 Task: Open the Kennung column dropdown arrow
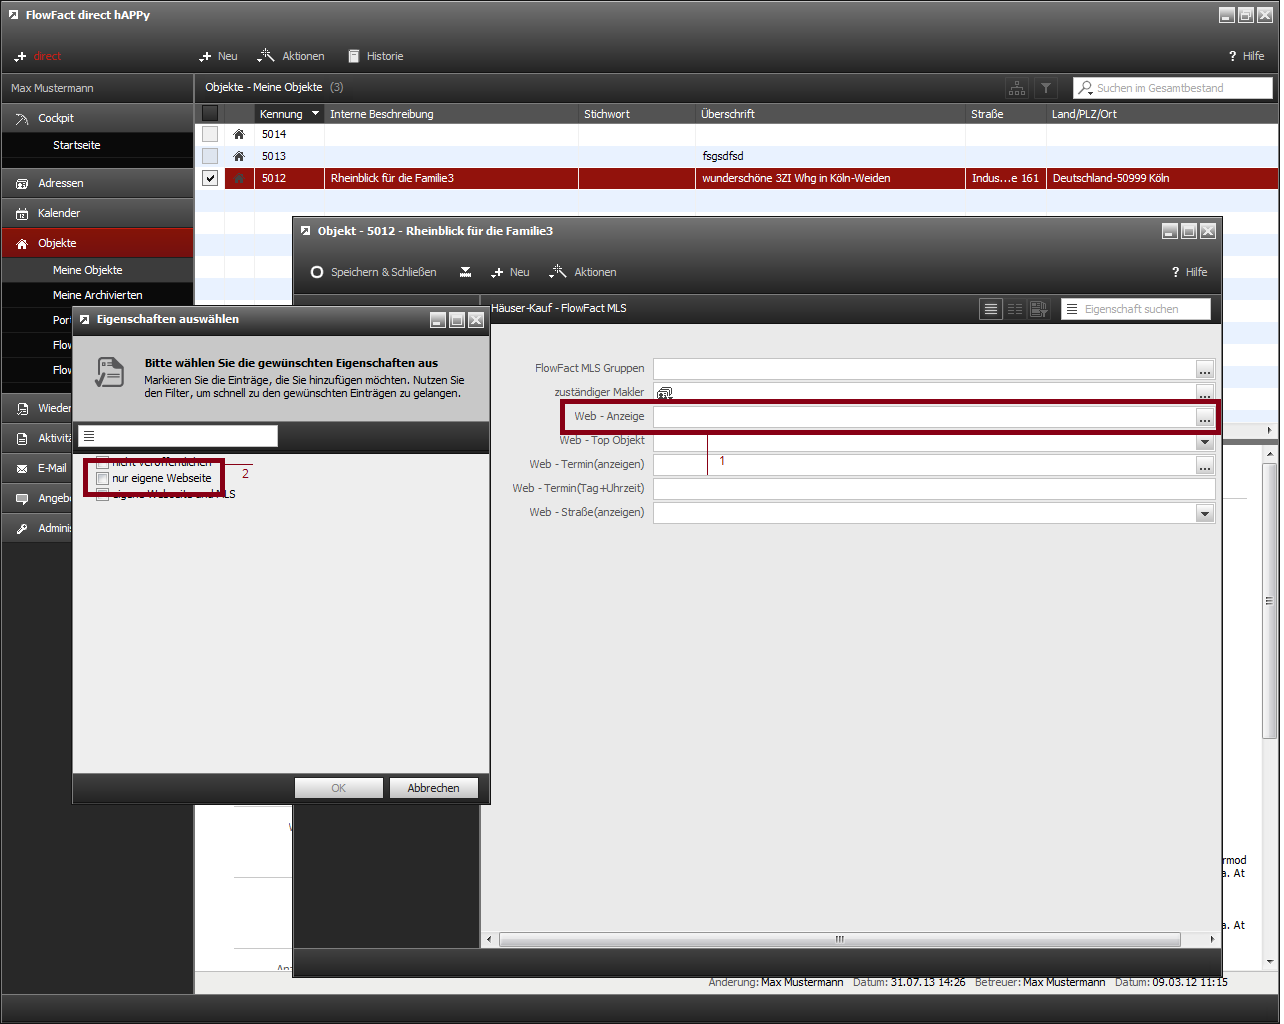(316, 114)
